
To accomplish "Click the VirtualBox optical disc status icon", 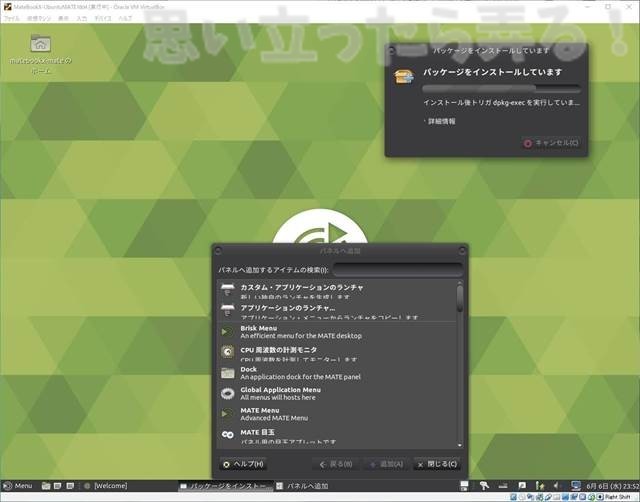I will pos(522,497).
